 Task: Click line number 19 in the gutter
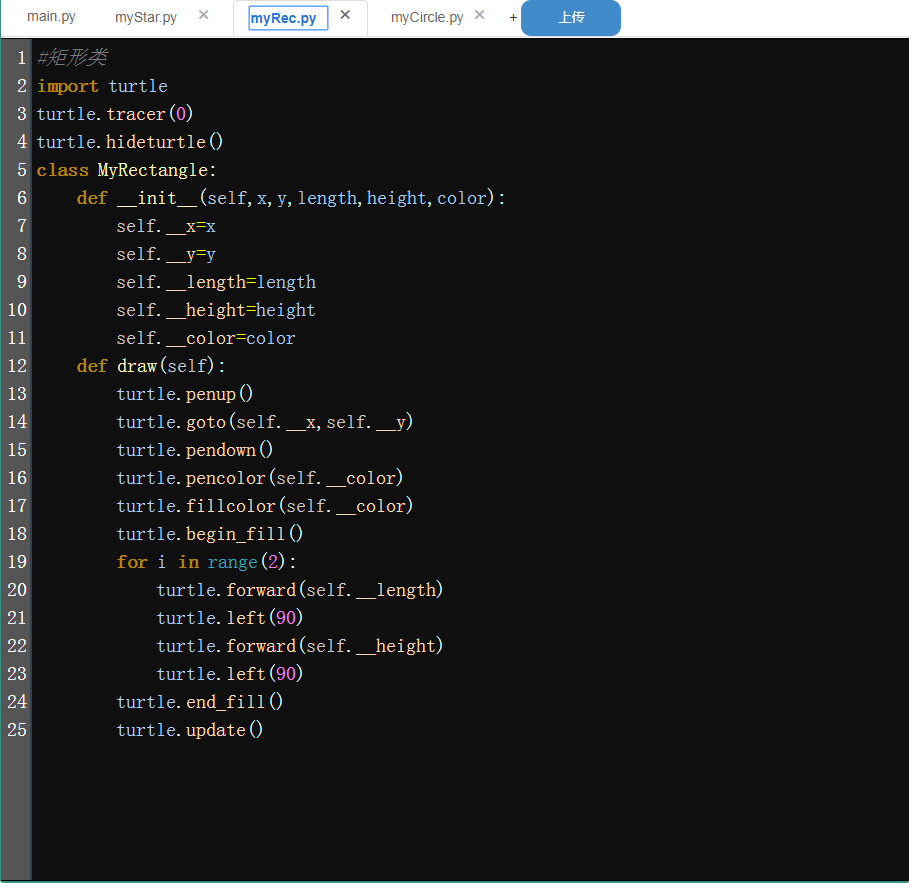coord(16,562)
